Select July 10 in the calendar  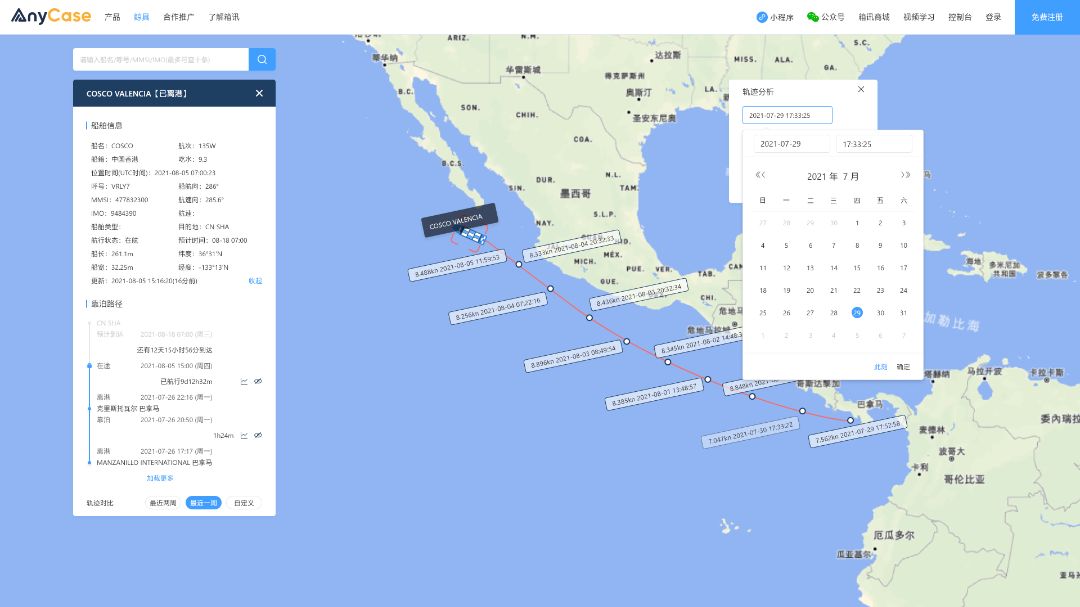pos(904,246)
